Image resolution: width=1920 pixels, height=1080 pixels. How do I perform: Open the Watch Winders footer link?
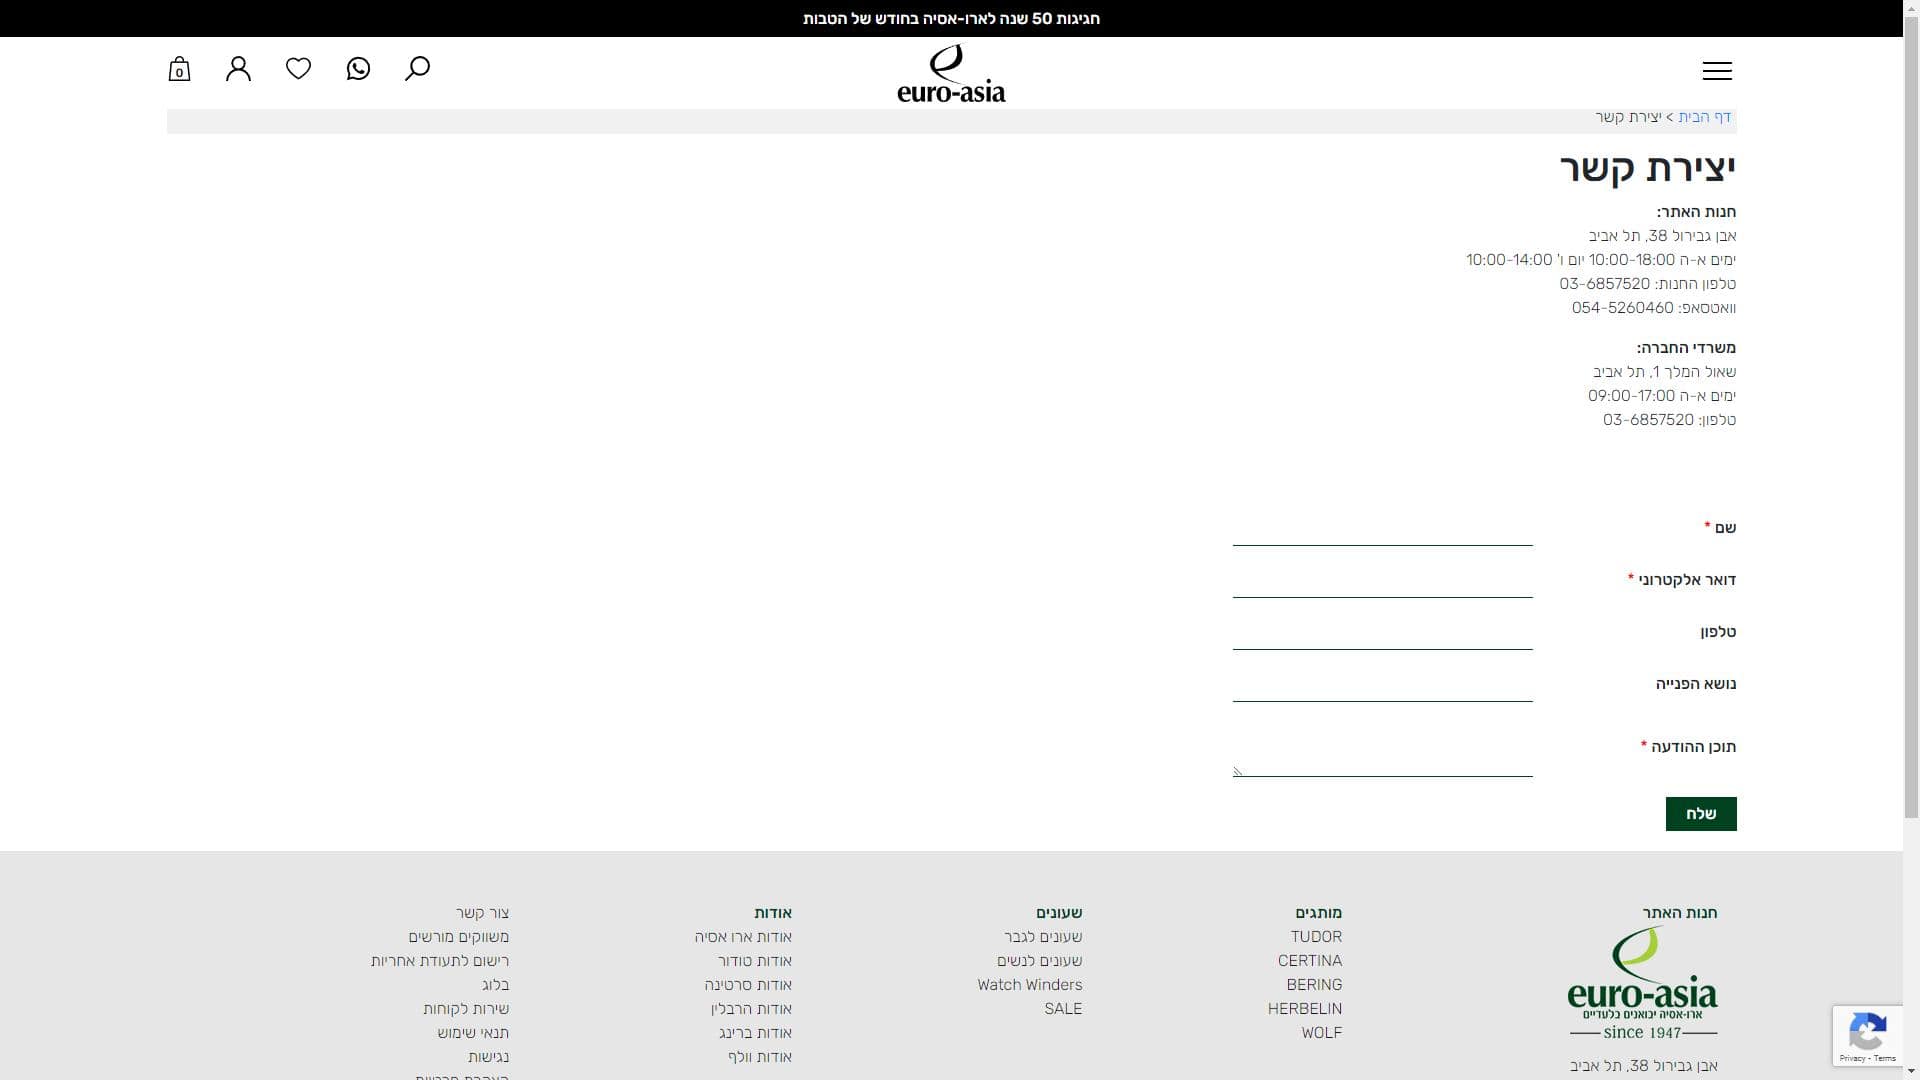coord(1029,985)
